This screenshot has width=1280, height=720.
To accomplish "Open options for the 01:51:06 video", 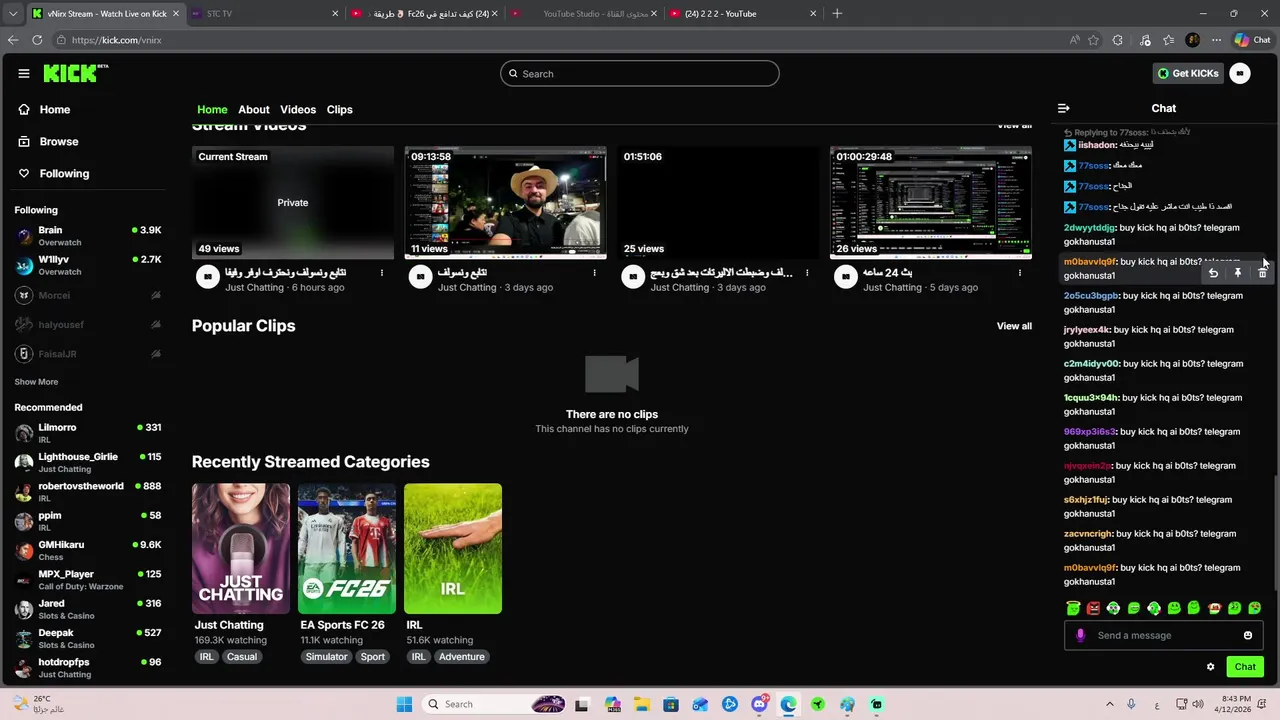I will [807, 273].
